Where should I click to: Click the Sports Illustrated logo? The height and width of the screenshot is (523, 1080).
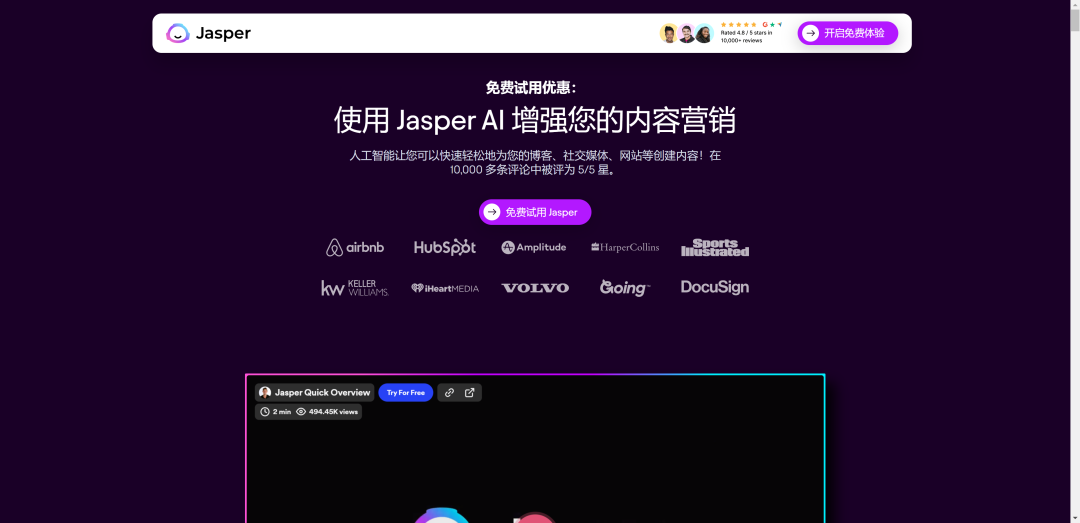715,247
